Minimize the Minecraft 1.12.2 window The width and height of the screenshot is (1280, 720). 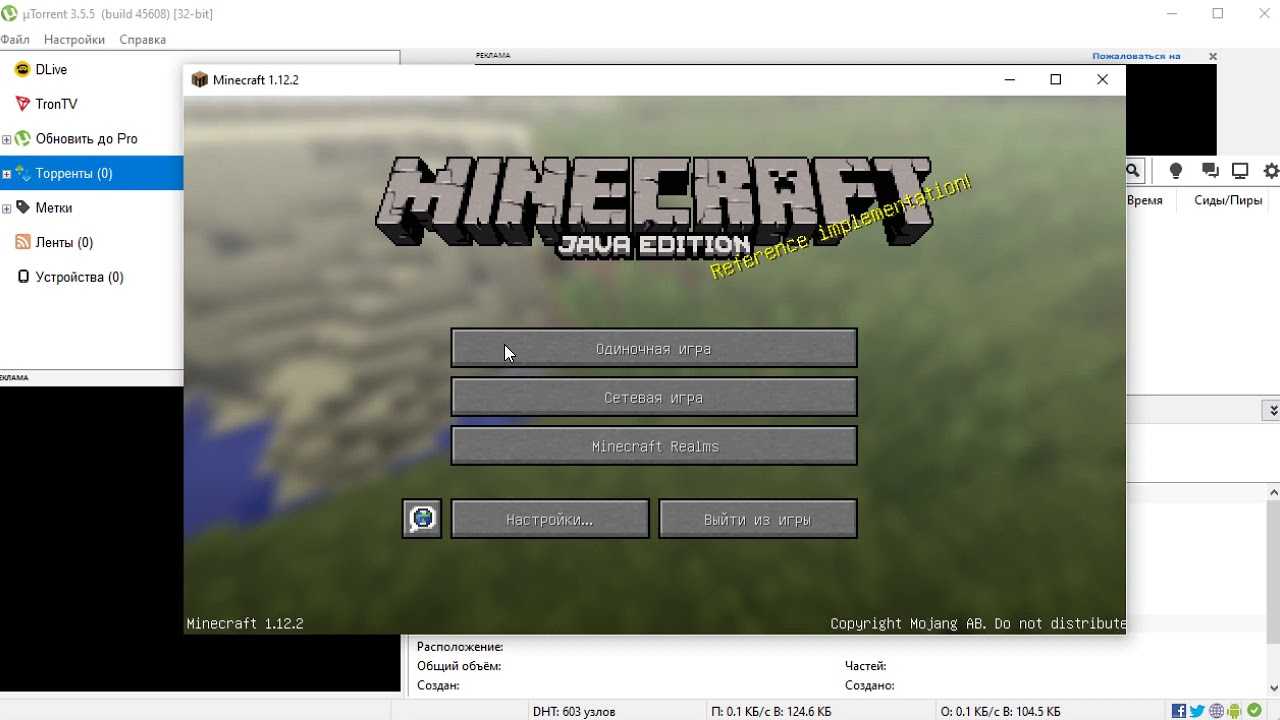(1009, 80)
